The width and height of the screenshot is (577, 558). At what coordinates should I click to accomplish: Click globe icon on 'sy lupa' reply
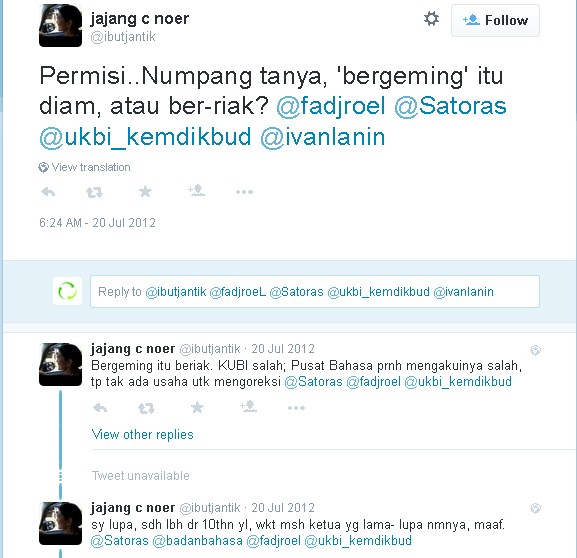[535, 508]
